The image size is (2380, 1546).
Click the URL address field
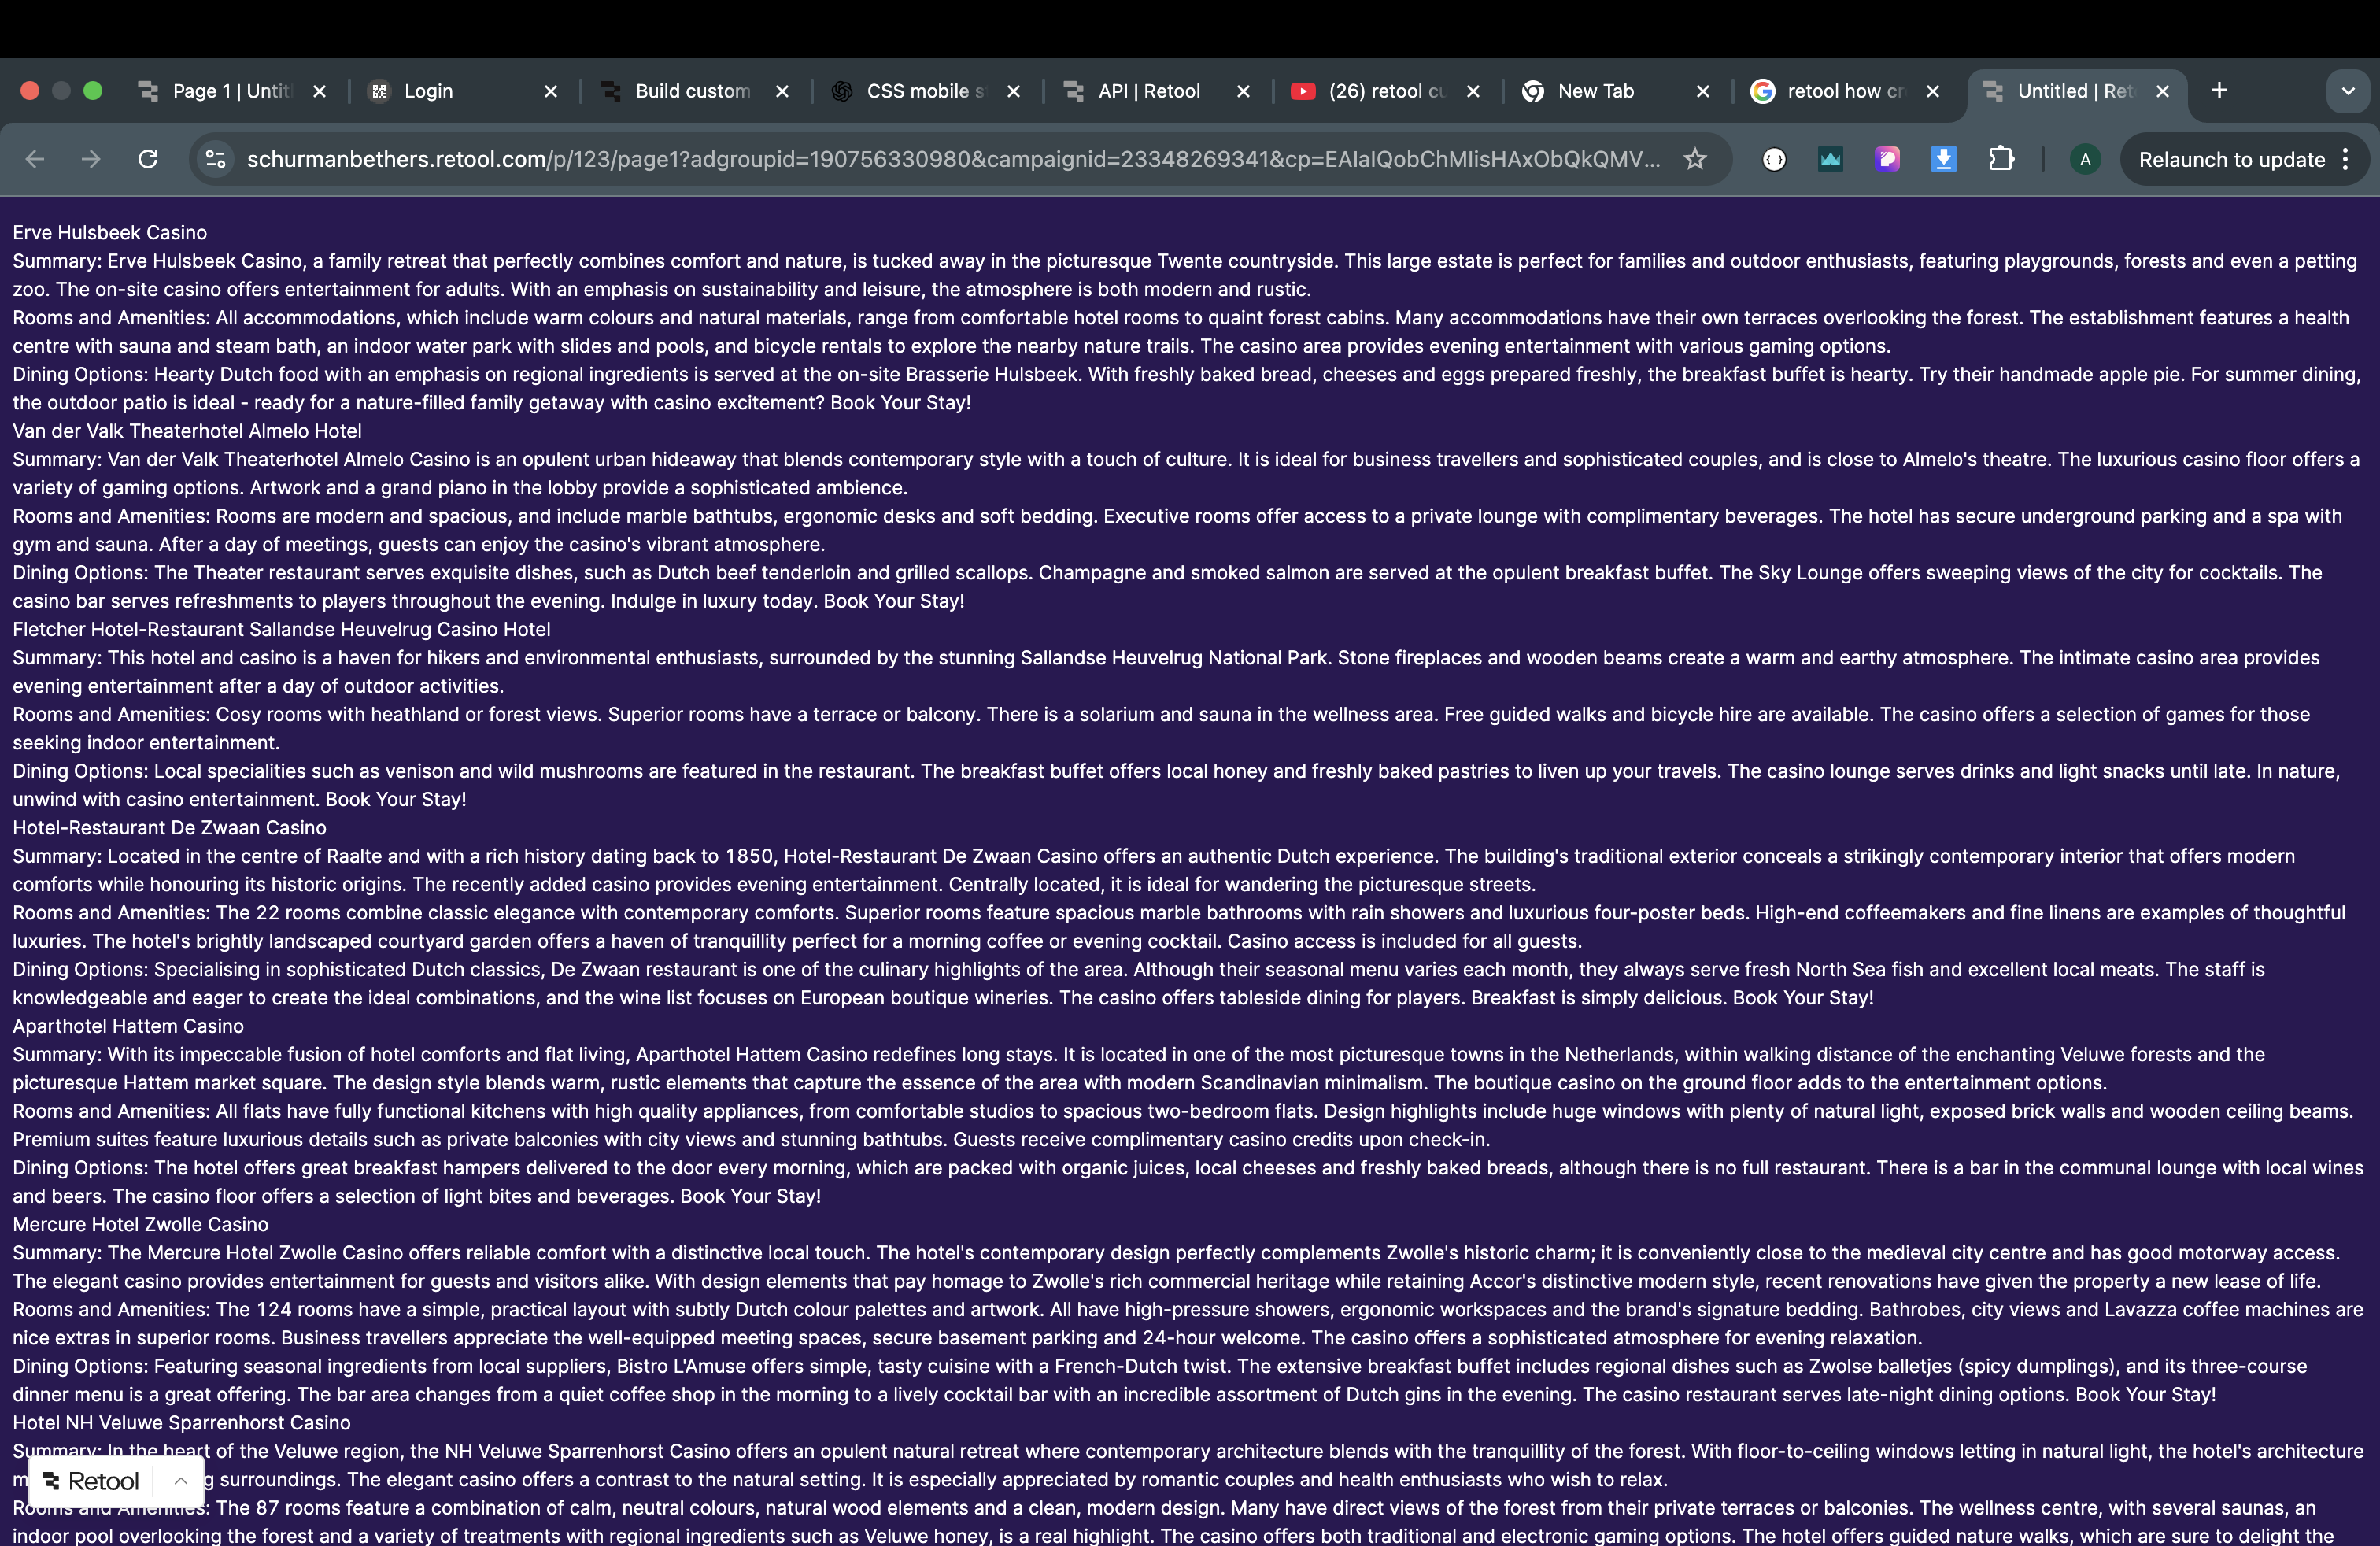(950, 159)
